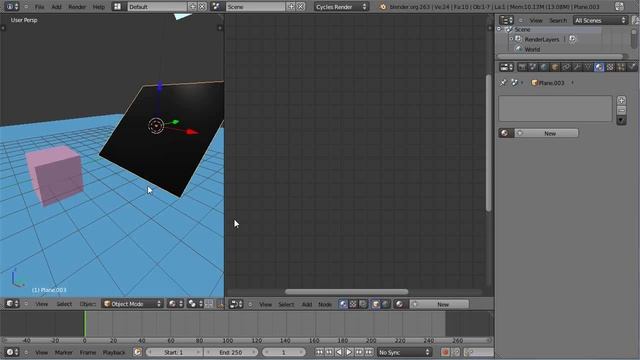Open the No Sync dropdown
The height and width of the screenshot is (360, 640).
point(404,352)
